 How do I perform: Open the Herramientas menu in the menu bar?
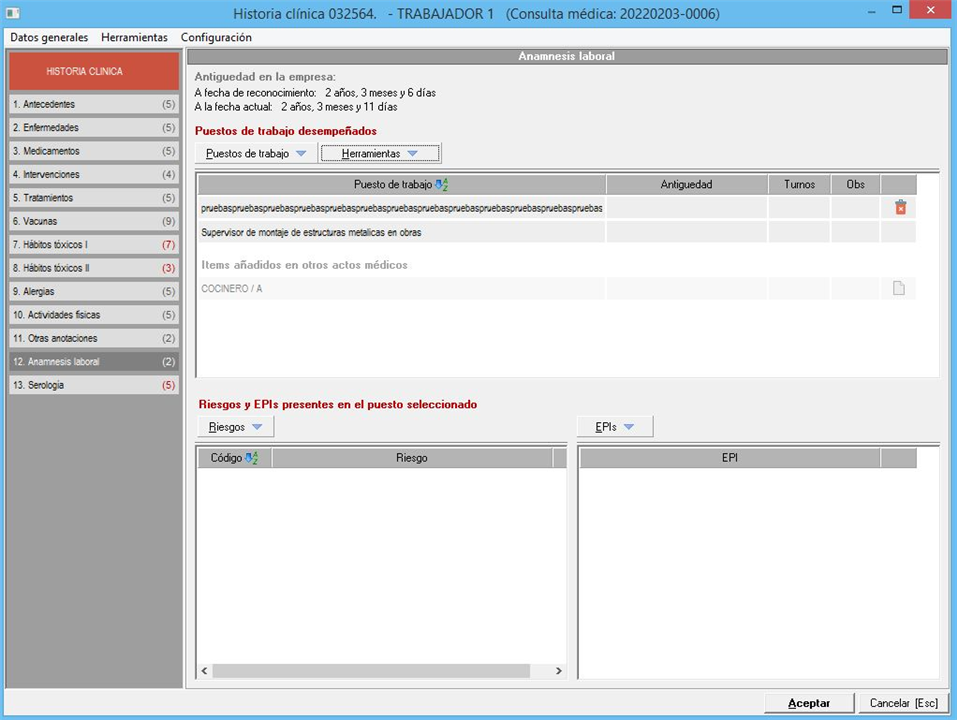coord(134,37)
